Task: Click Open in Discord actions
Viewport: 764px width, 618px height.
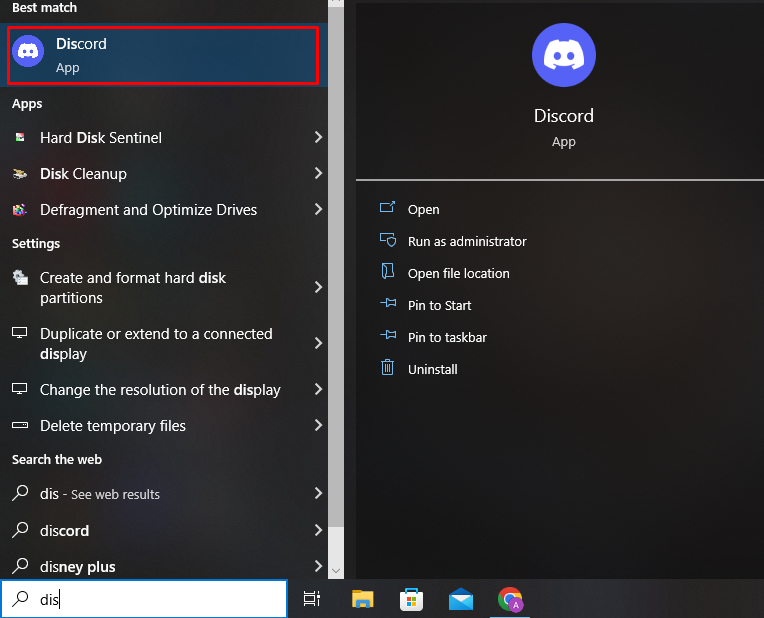Action: [x=423, y=210]
